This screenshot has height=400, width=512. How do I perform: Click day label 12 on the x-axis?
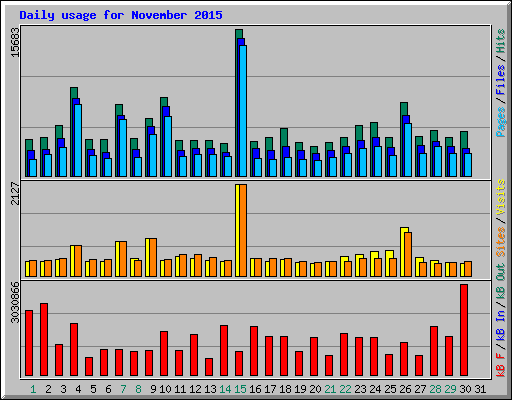[195, 389]
